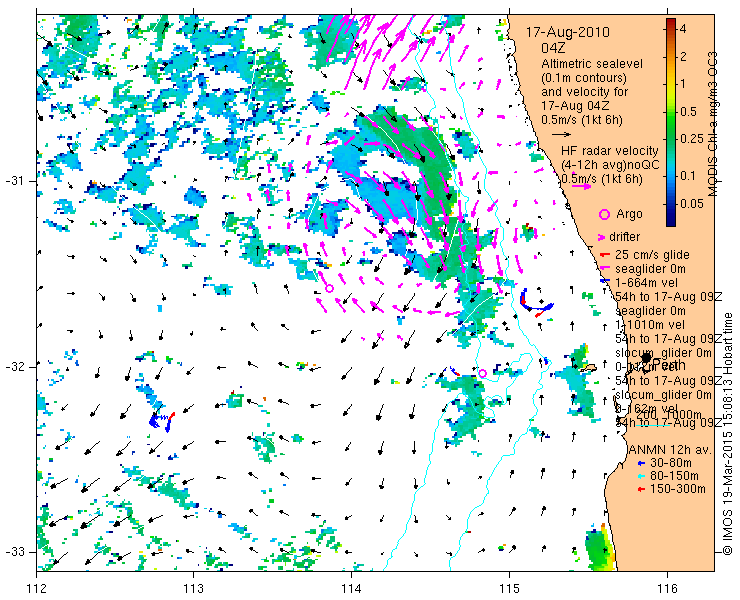Screen dimensions: 740x600
Task: Click the drifter legend label
Action: tap(624, 237)
